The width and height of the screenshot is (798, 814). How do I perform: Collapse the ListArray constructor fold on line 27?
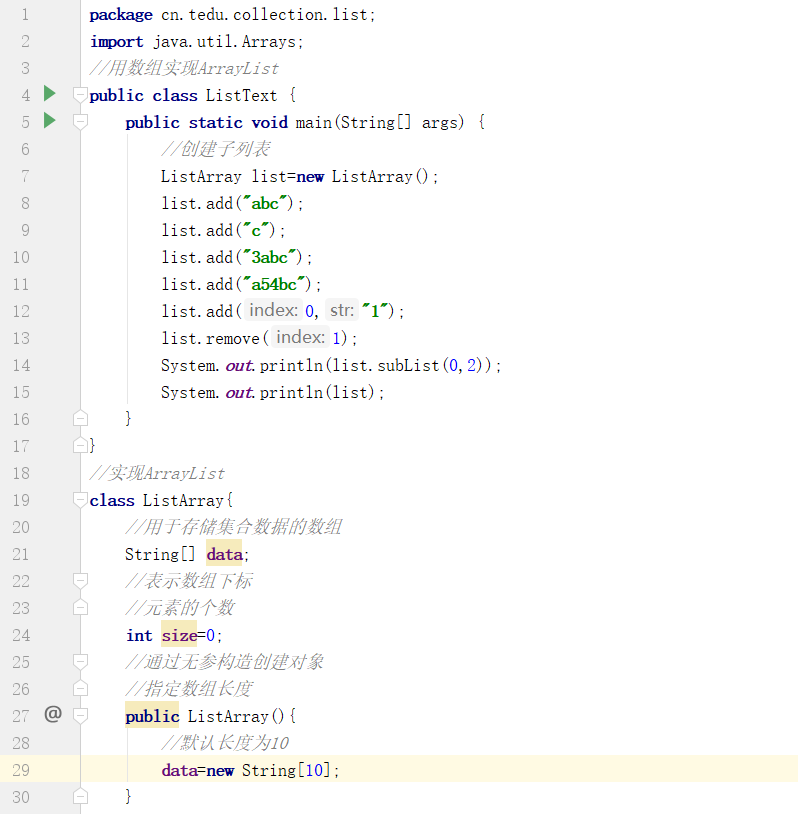[x=80, y=716]
